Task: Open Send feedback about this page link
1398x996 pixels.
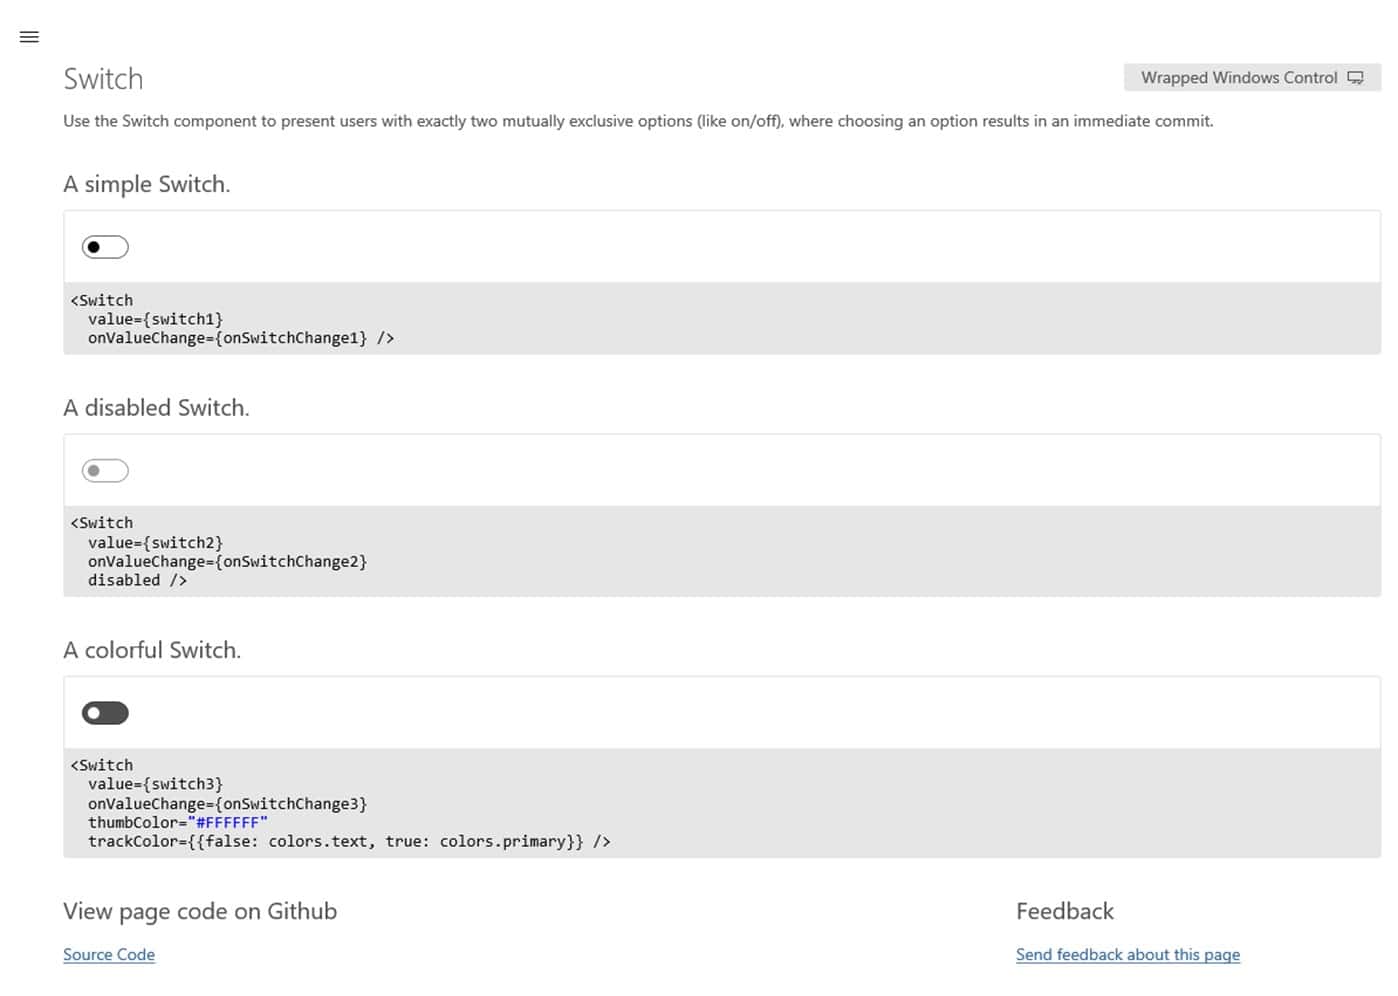Action: coord(1128,955)
